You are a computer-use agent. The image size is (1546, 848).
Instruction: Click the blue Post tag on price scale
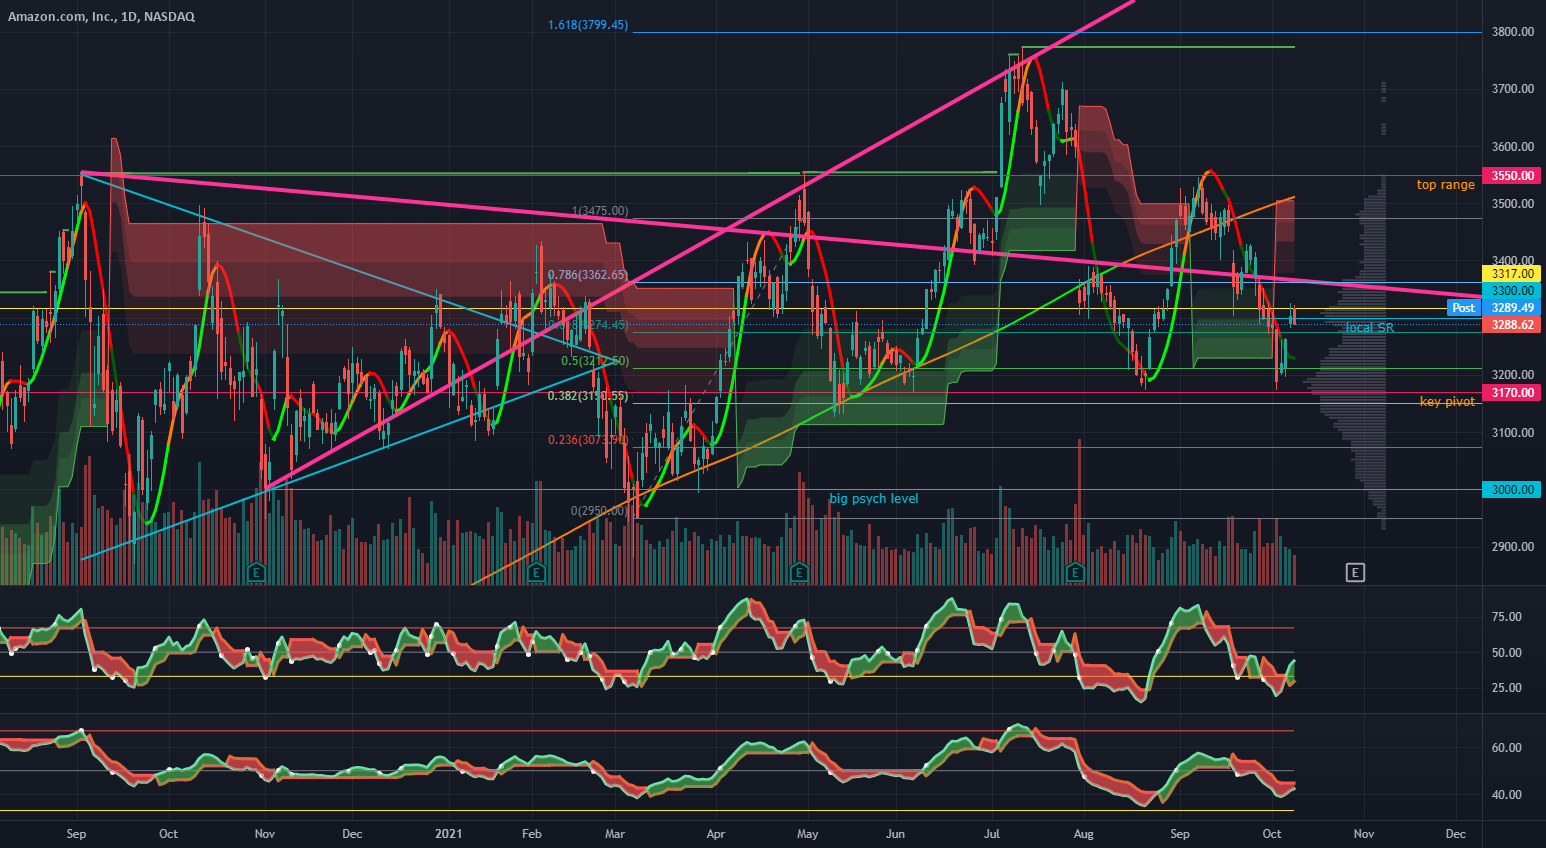coord(1463,308)
